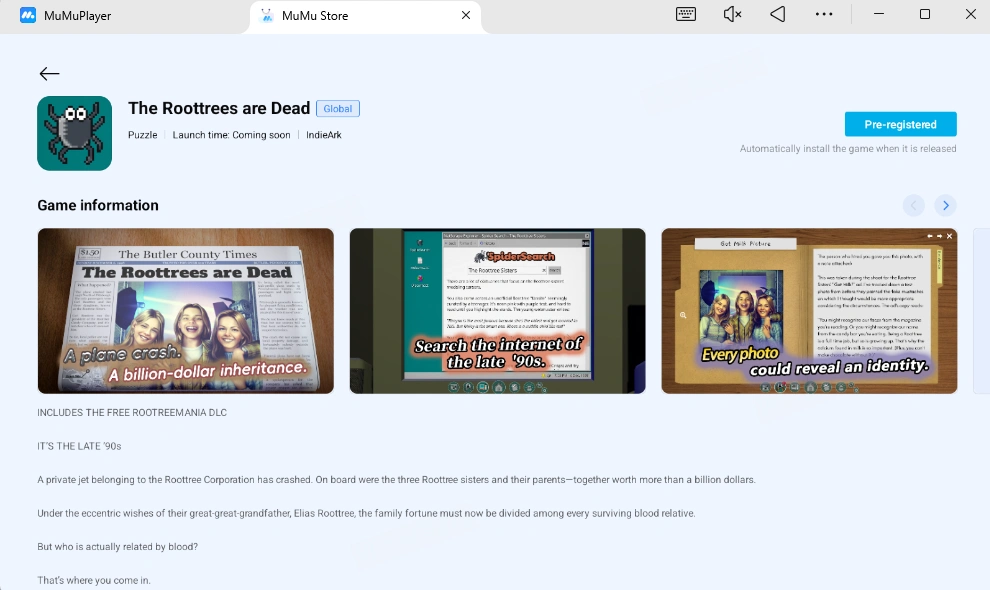Toggle the muted speaker icon
This screenshot has height=590, width=990.
(732, 15)
